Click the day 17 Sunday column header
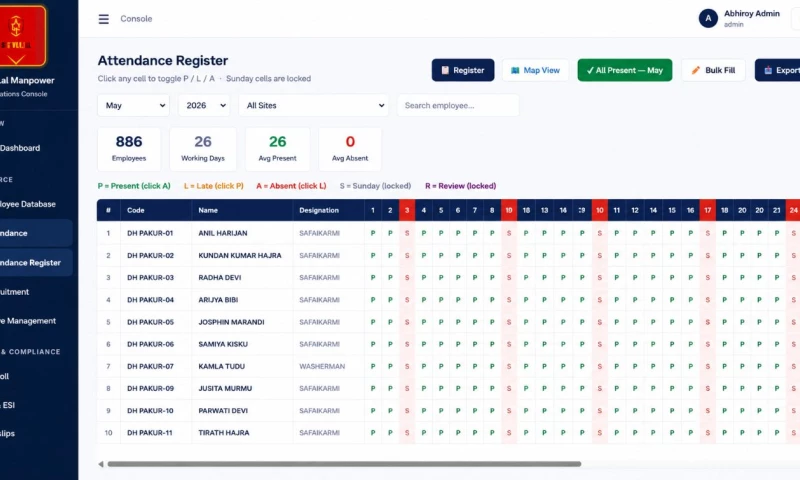800x480 pixels. (x=708, y=210)
